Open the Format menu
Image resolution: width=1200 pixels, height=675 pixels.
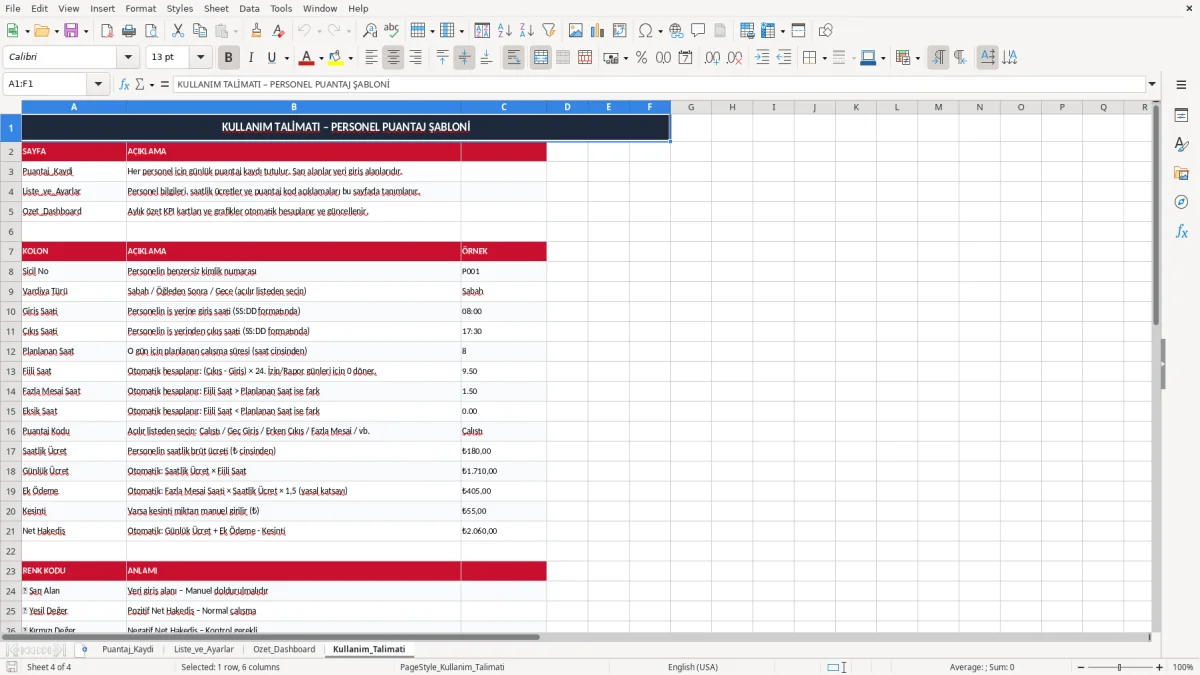click(x=140, y=8)
